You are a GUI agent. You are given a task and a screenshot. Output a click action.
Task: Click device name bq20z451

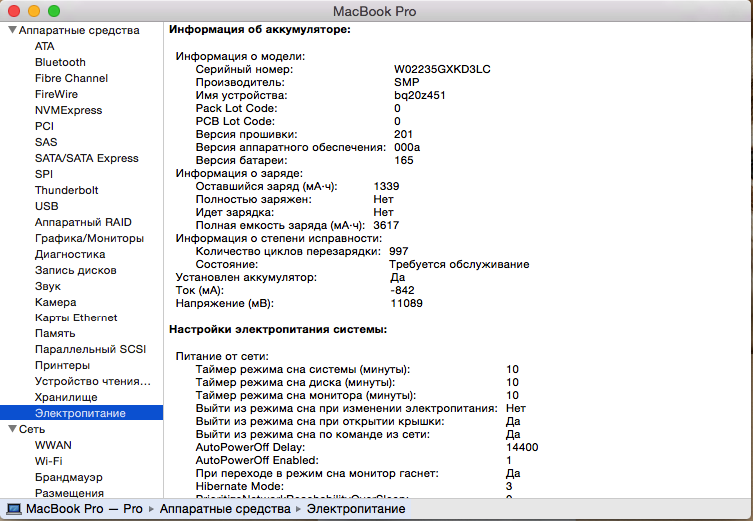tap(420, 95)
